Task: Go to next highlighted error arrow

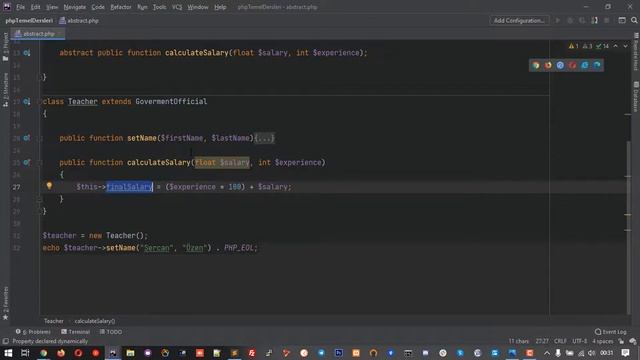Action: coord(625,46)
